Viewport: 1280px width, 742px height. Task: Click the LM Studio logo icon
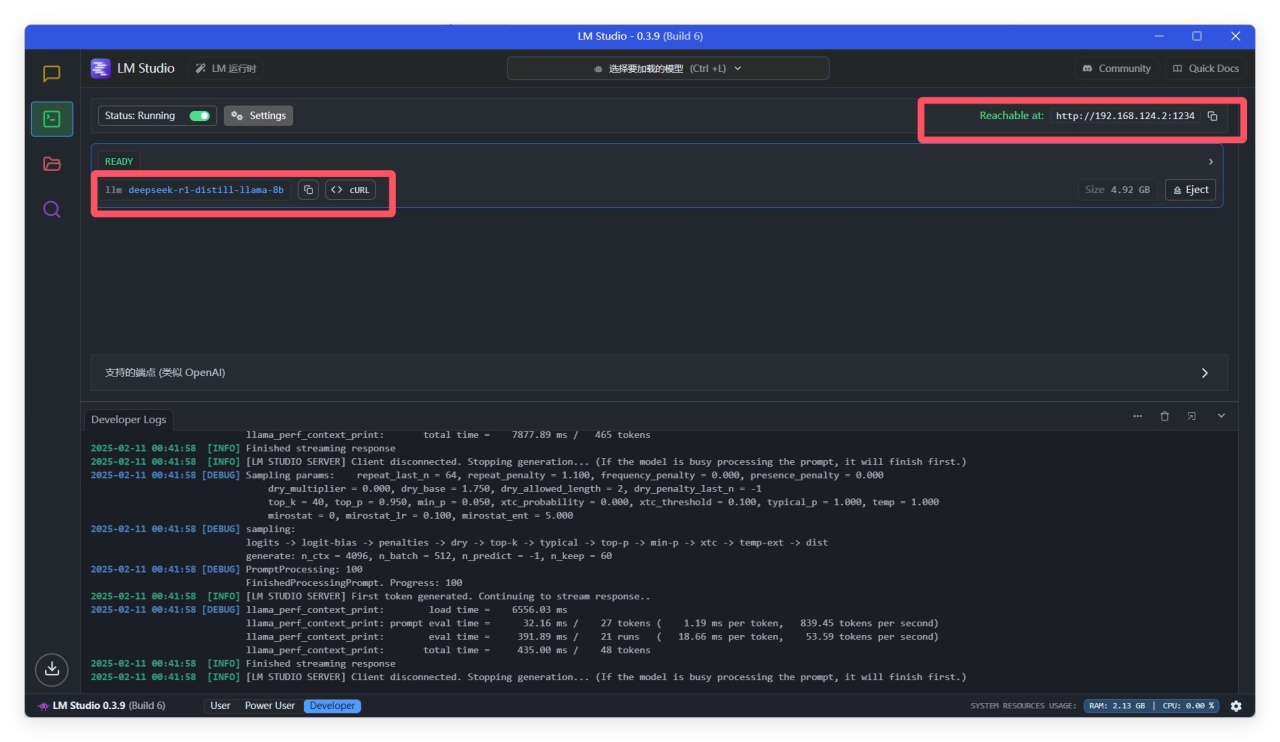coord(100,68)
